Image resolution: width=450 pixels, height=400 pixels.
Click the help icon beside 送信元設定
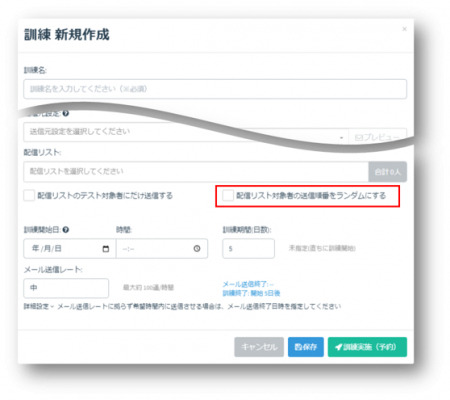tap(66, 113)
